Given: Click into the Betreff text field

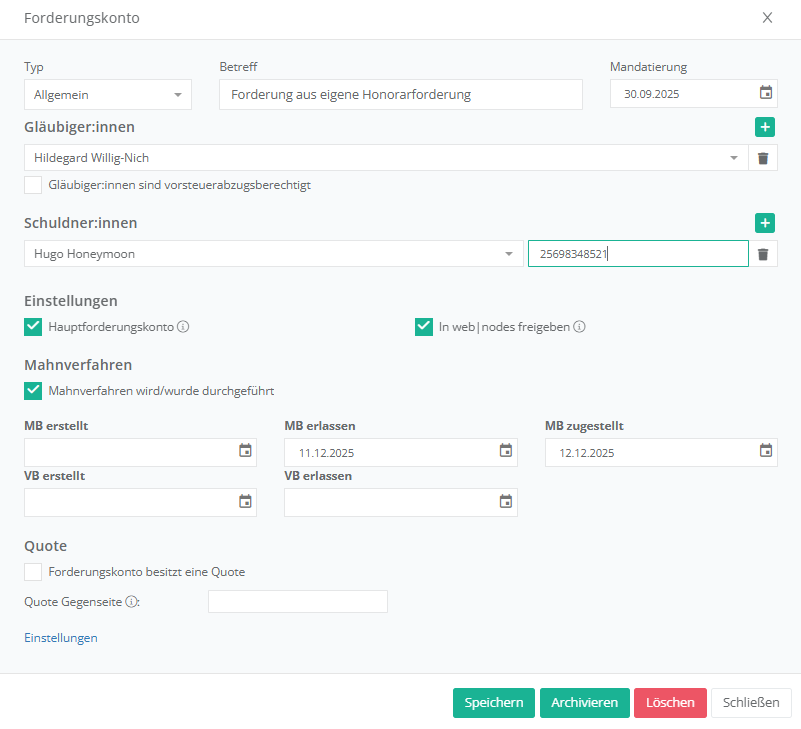Looking at the screenshot, I should [x=400, y=95].
